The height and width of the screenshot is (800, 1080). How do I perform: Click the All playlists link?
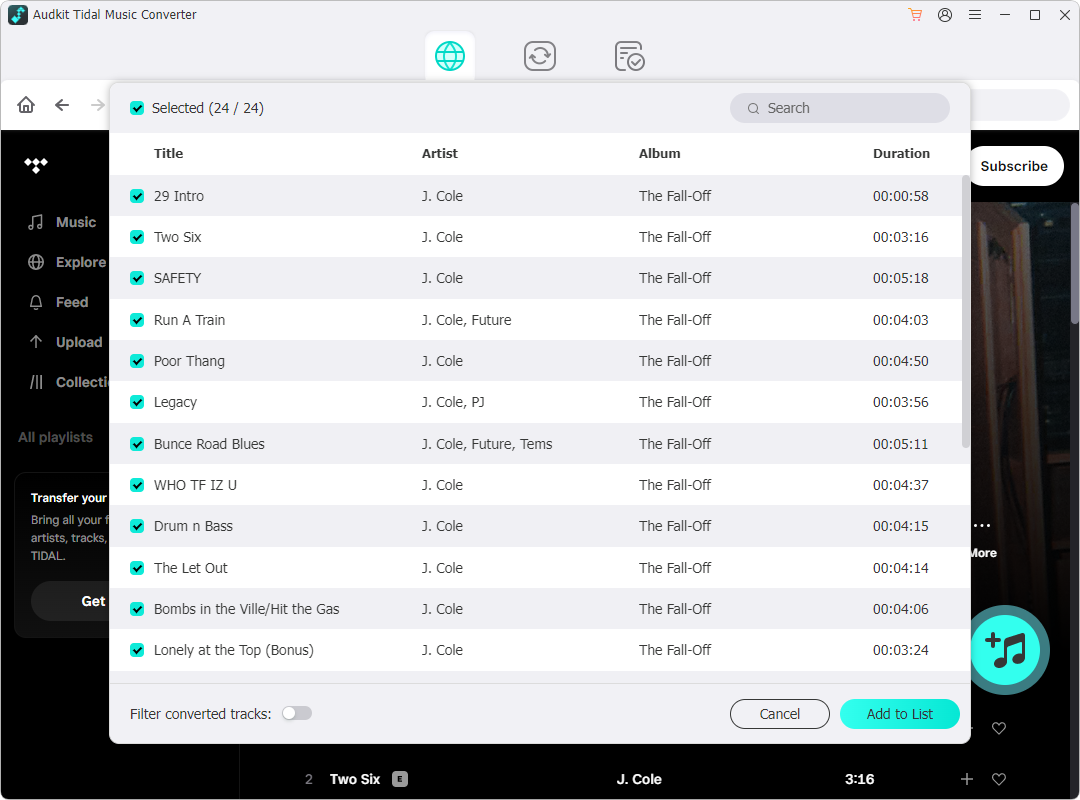pos(55,438)
